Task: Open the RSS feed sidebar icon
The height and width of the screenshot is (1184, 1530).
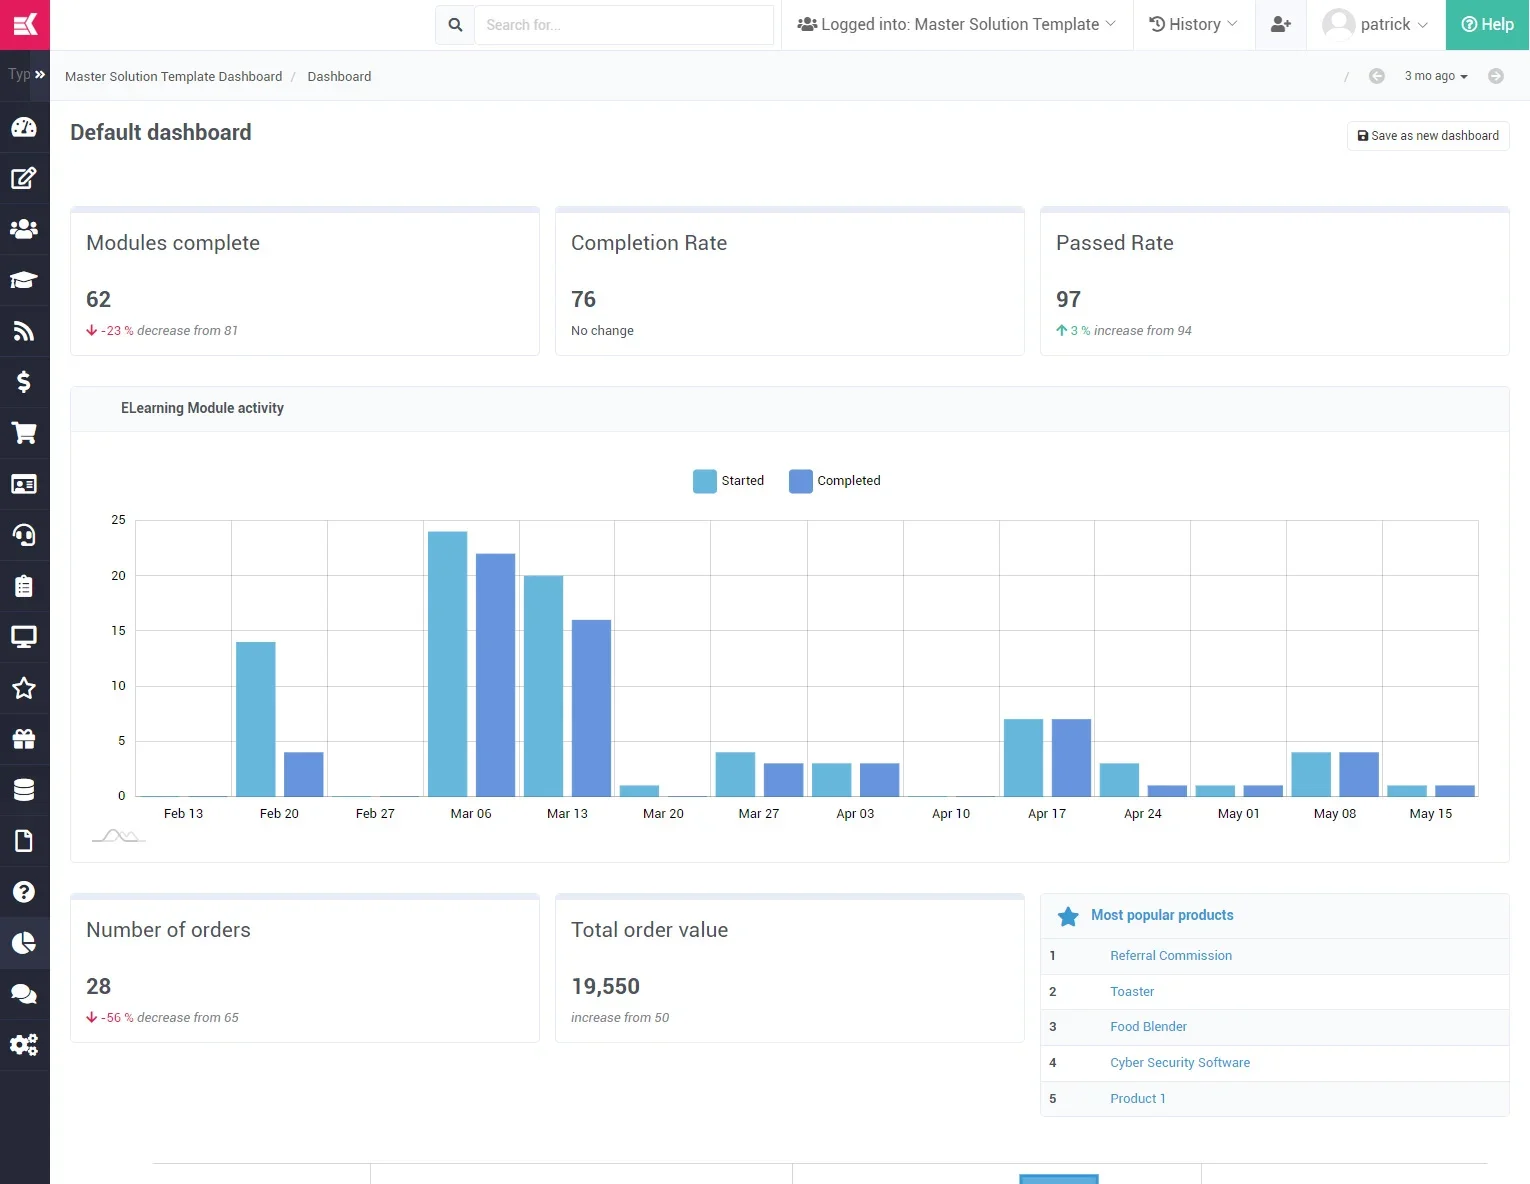Action: tap(24, 331)
